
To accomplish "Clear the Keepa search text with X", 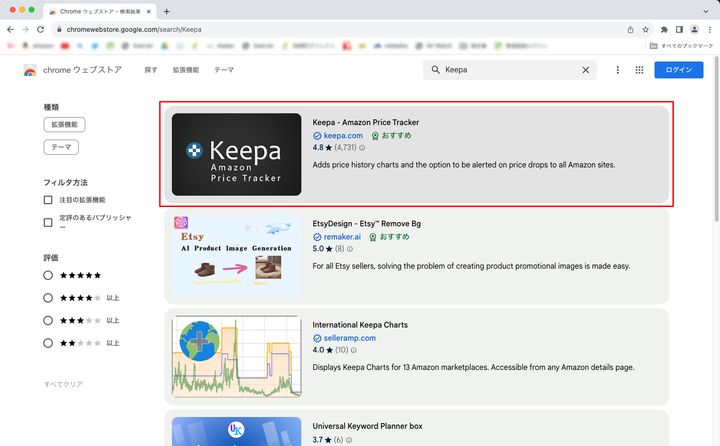I will (x=586, y=70).
